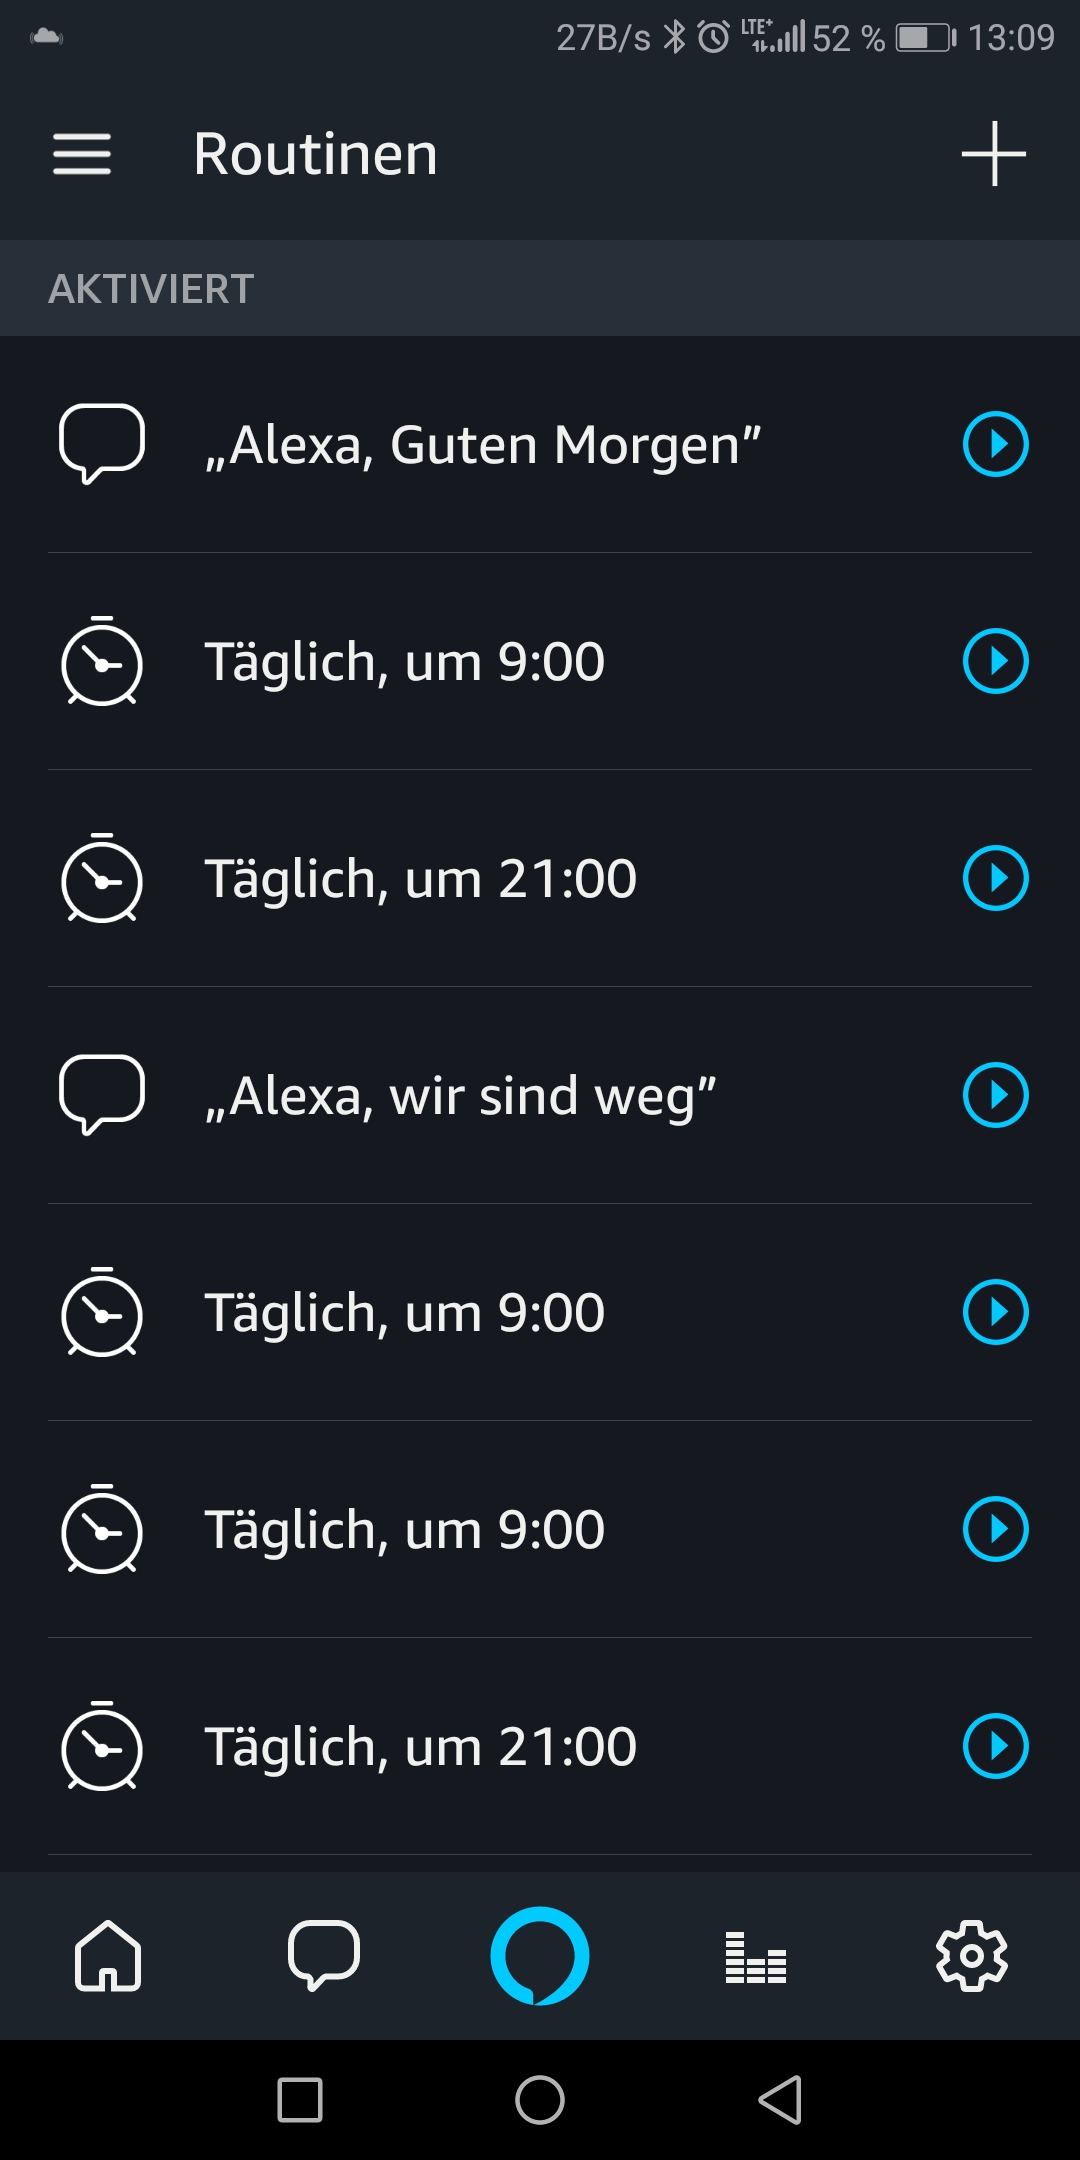Viewport: 1080px width, 2160px height.
Task: Click speech bubble icon beside "Guten Morgen"
Action: (x=102, y=443)
